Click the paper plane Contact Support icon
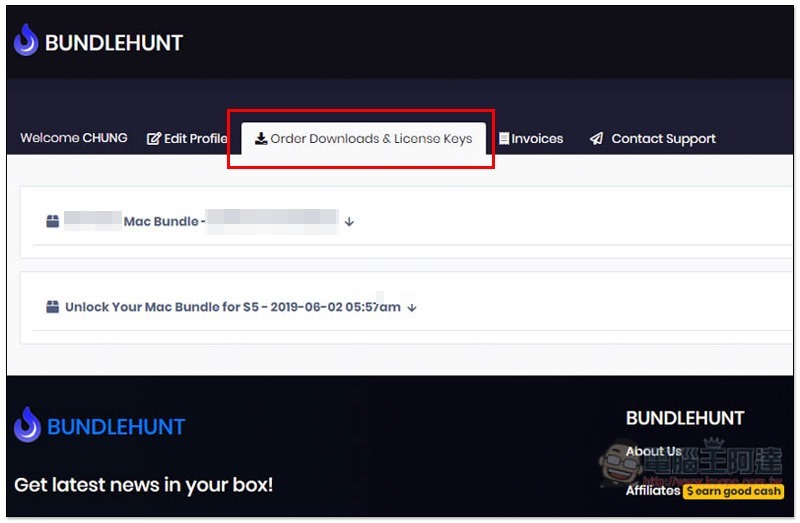 [x=596, y=138]
